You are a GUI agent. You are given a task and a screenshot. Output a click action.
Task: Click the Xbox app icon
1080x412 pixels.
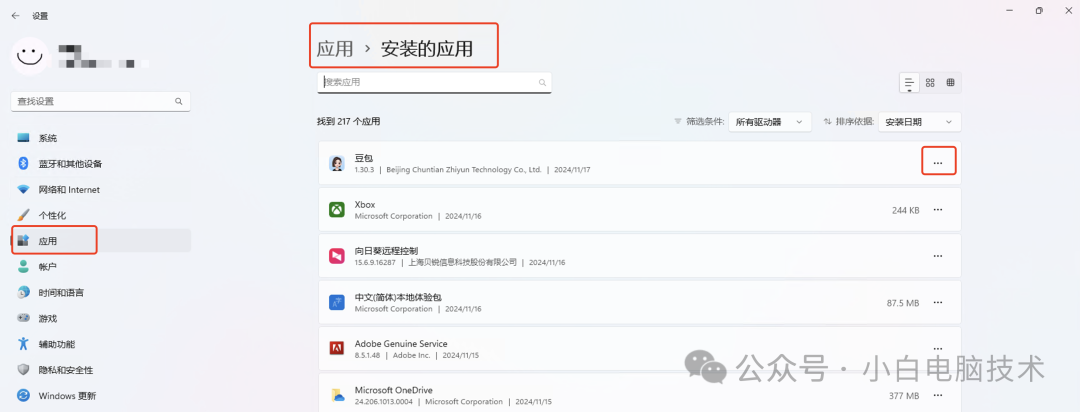337,209
